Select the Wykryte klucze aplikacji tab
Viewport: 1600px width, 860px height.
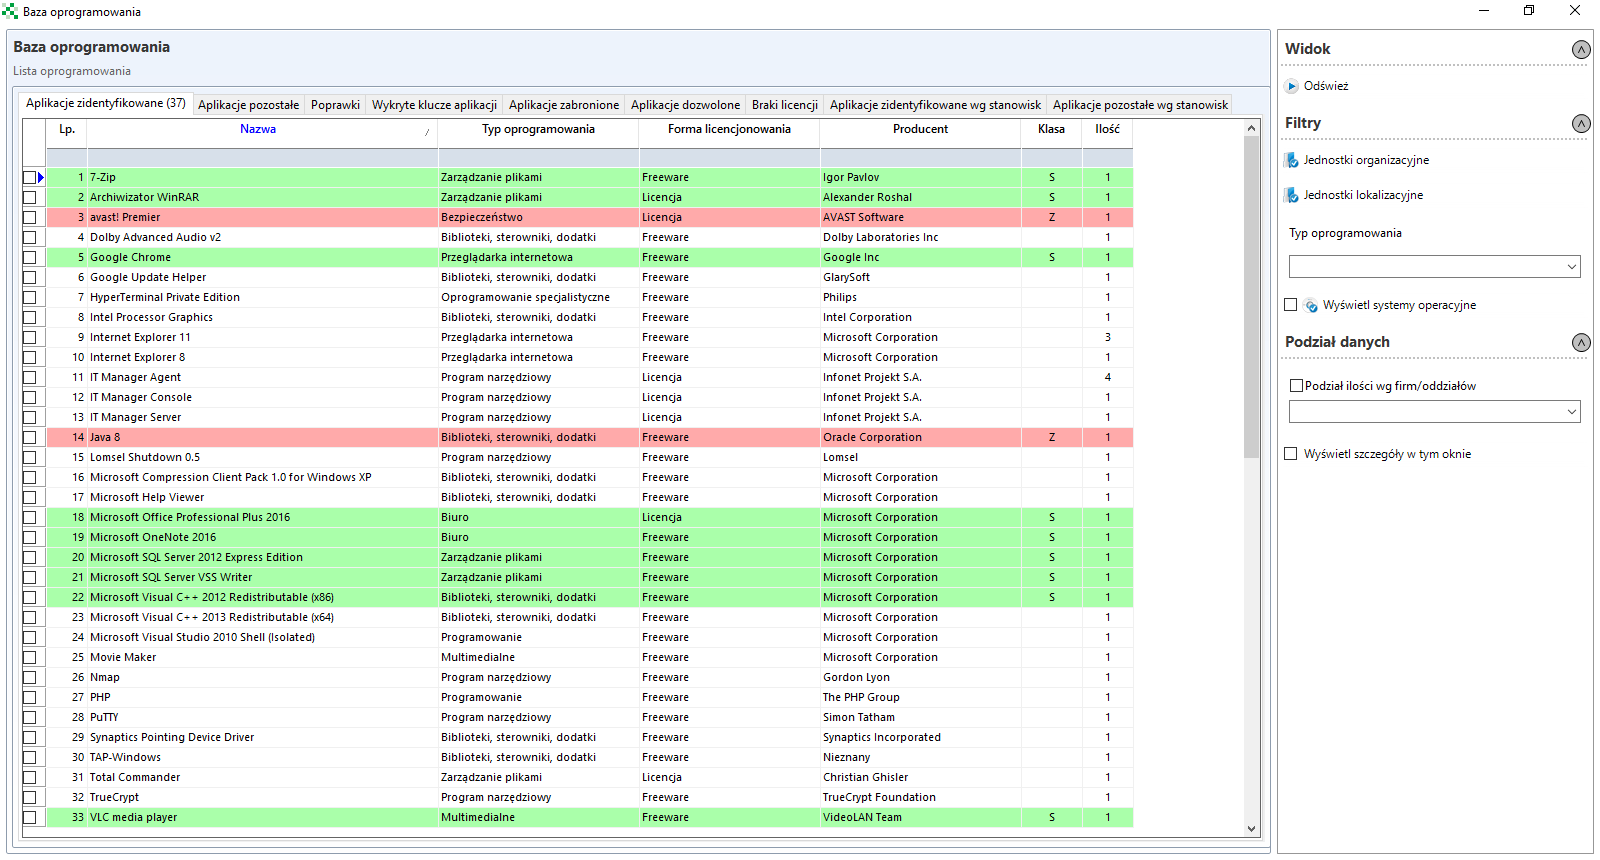click(x=434, y=105)
